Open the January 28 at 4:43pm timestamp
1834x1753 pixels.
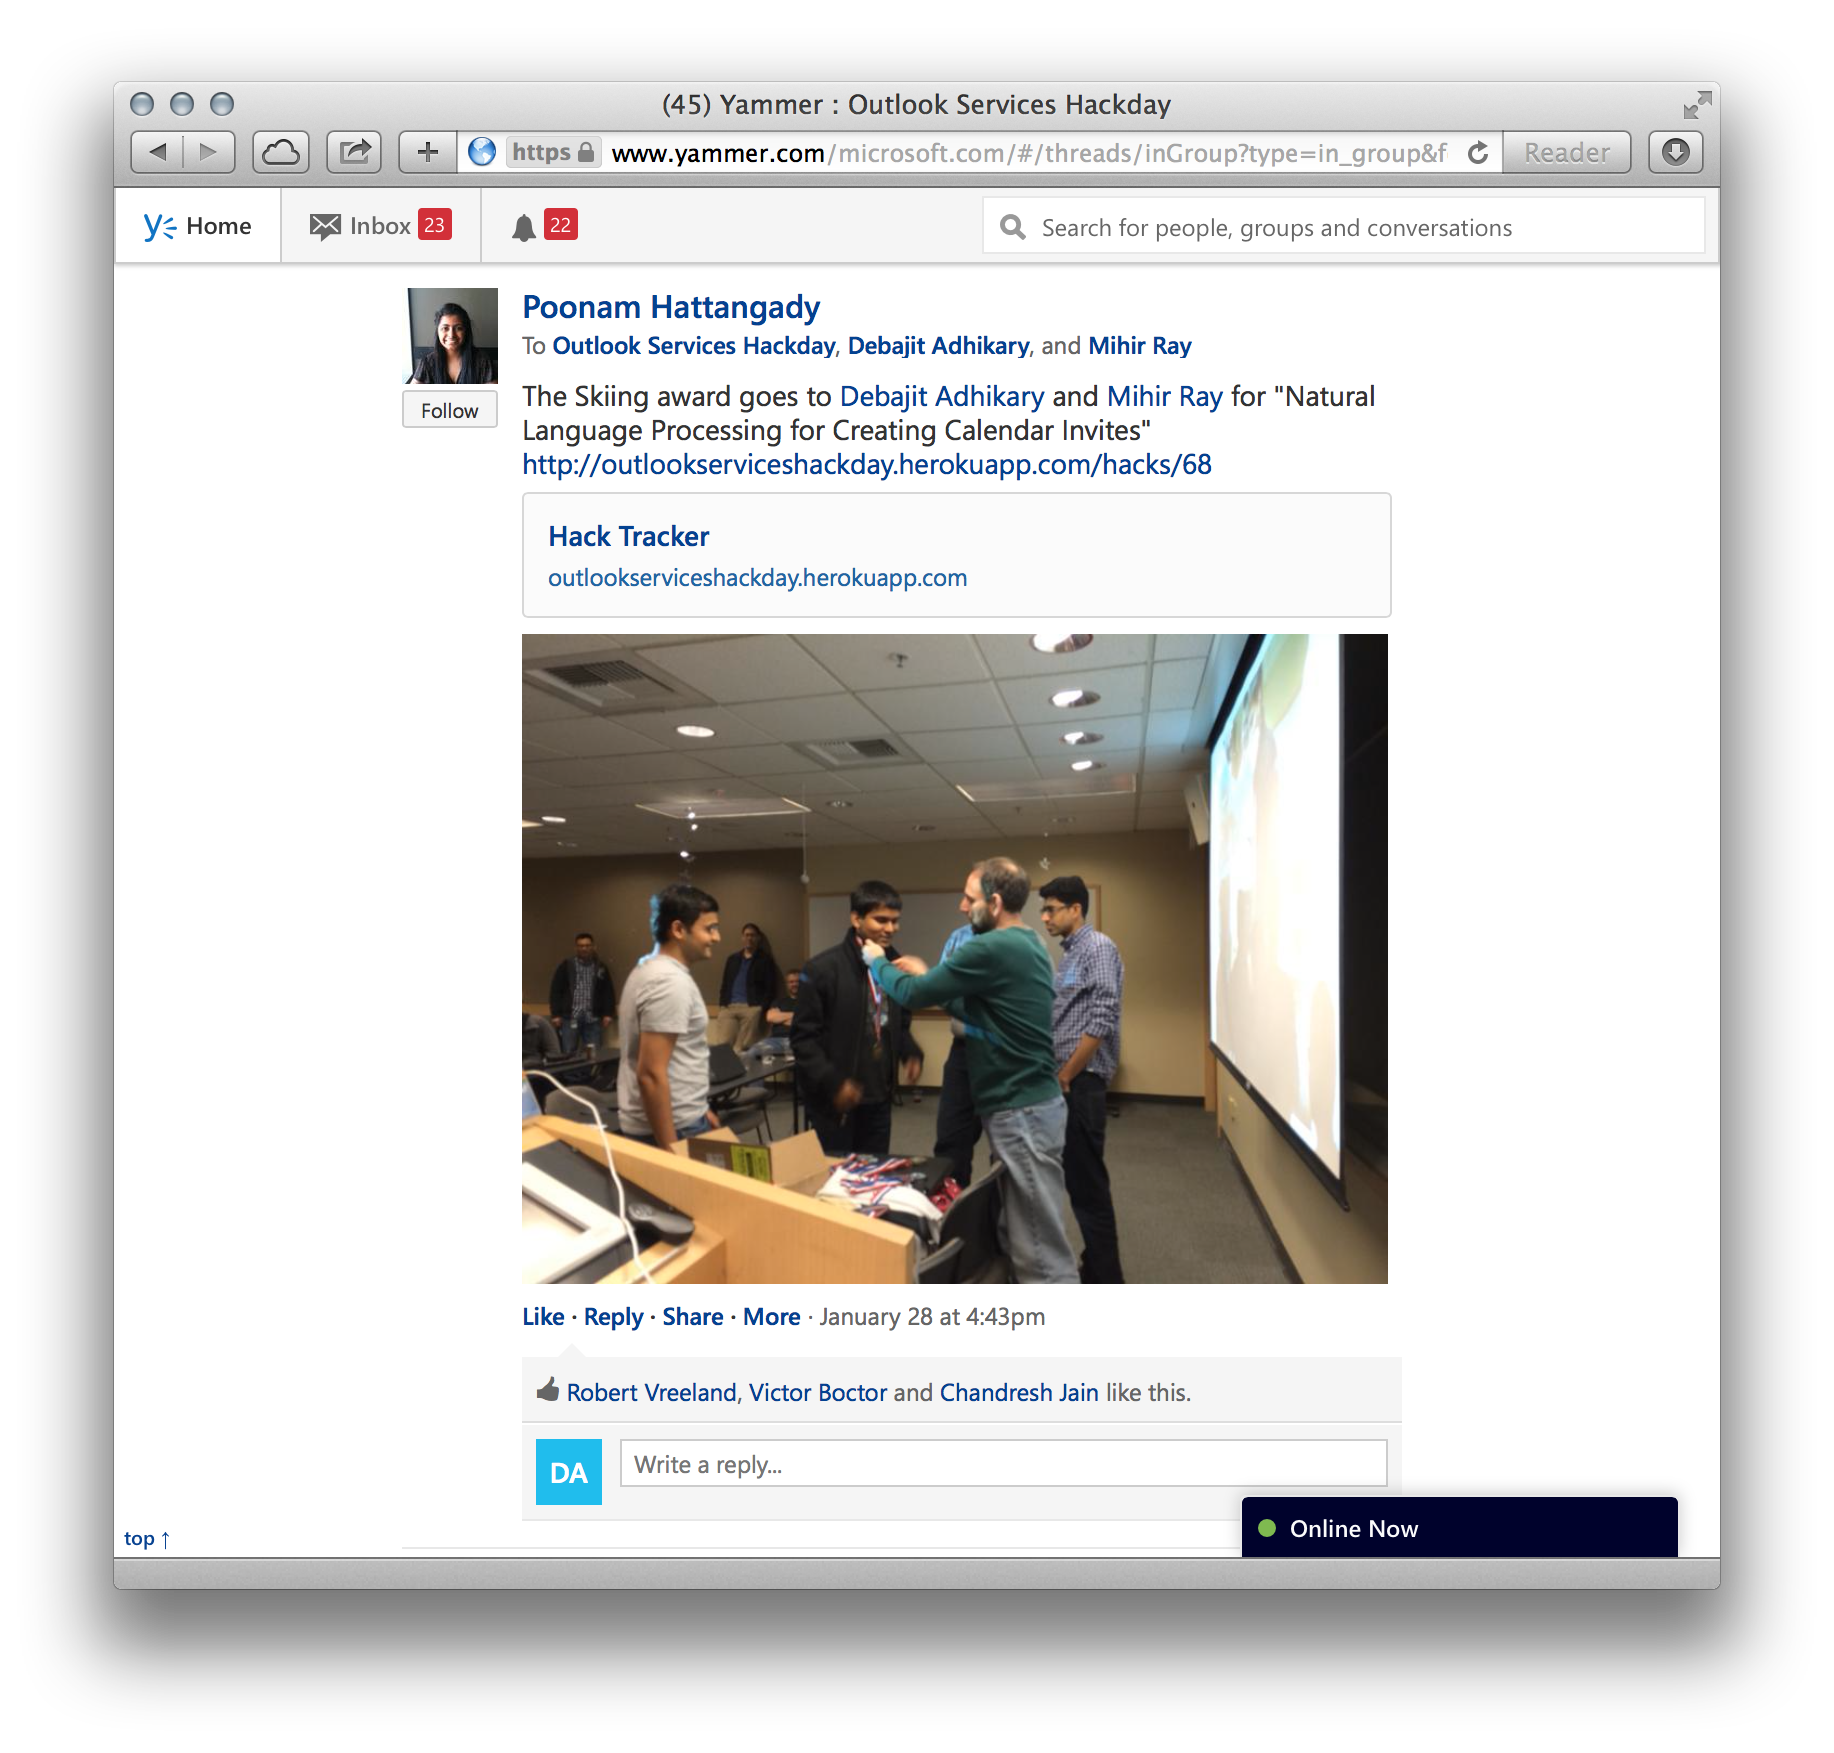(932, 1317)
